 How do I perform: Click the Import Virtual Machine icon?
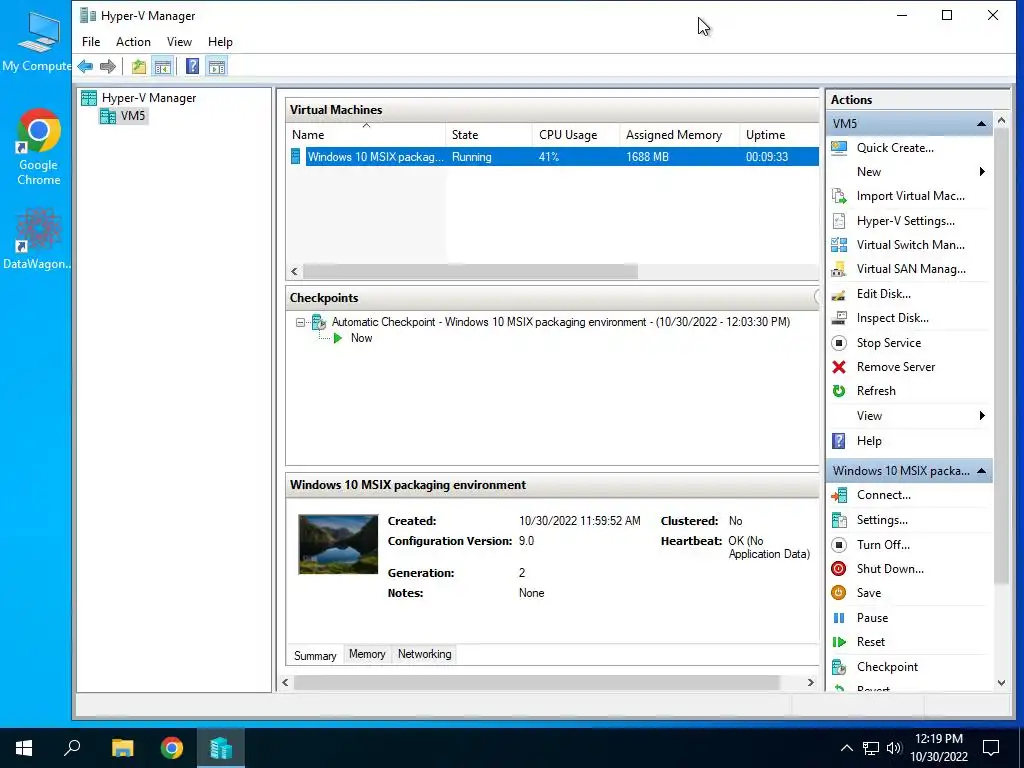pyautogui.click(x=839, y=196)
